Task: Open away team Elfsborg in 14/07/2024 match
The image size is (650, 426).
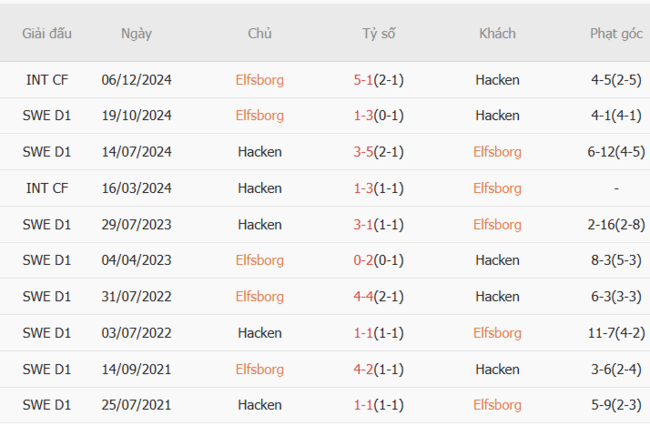Action: point(497,152)
